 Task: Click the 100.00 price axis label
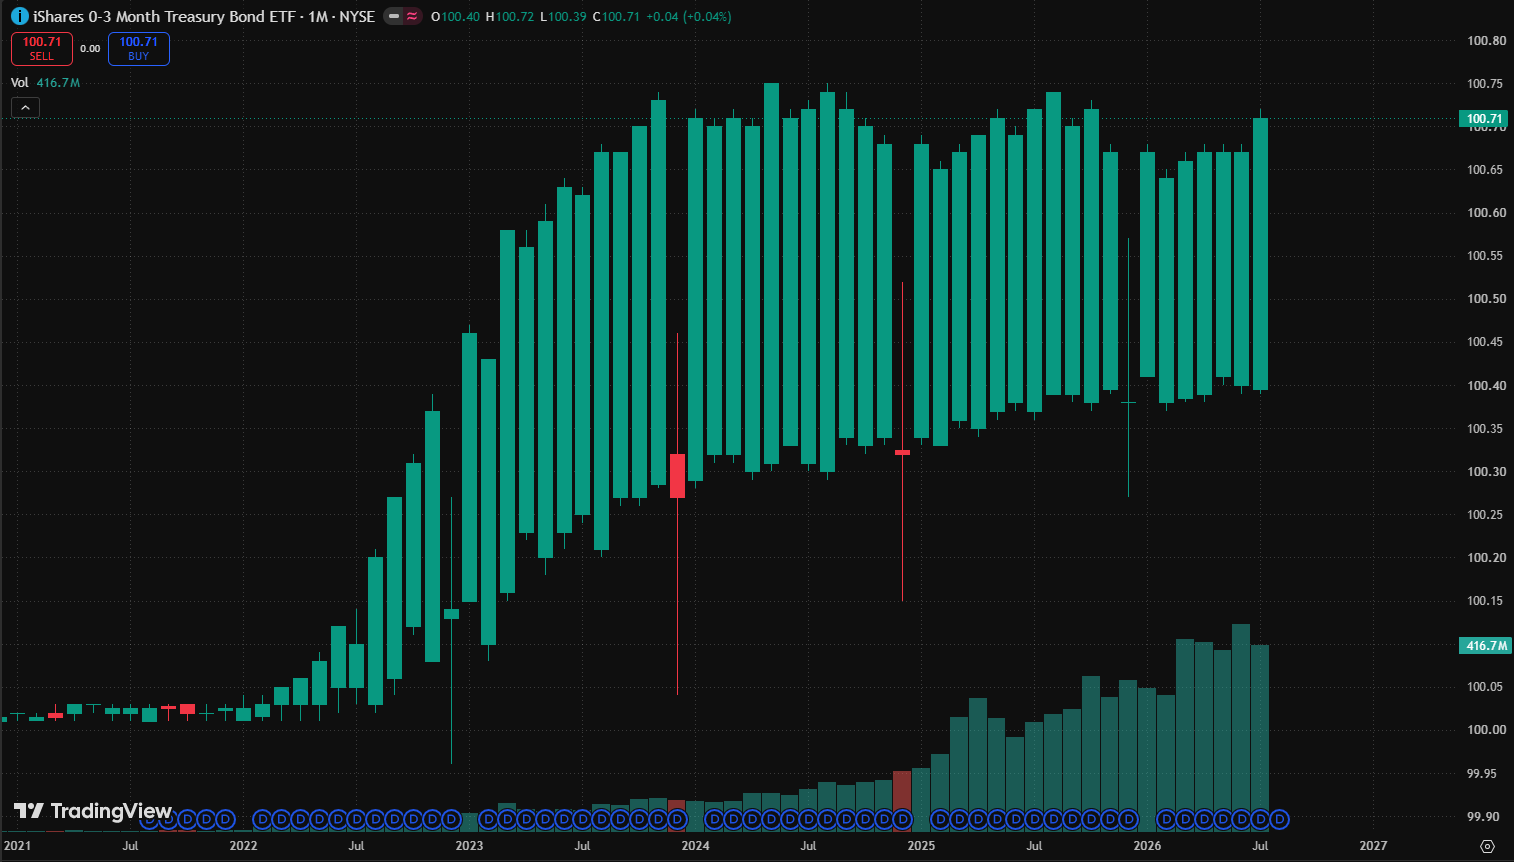1486,730
